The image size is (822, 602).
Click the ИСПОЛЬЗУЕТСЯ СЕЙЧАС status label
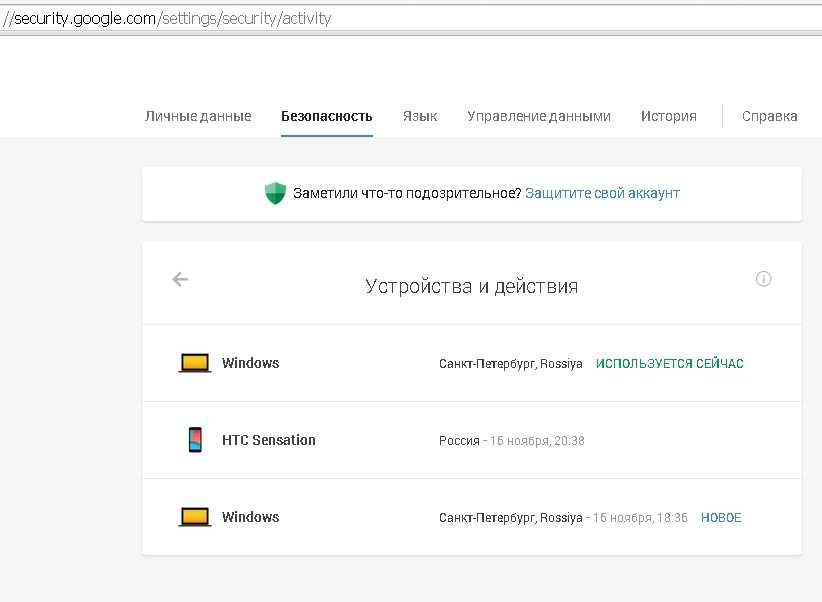click(x=669, y=364)
